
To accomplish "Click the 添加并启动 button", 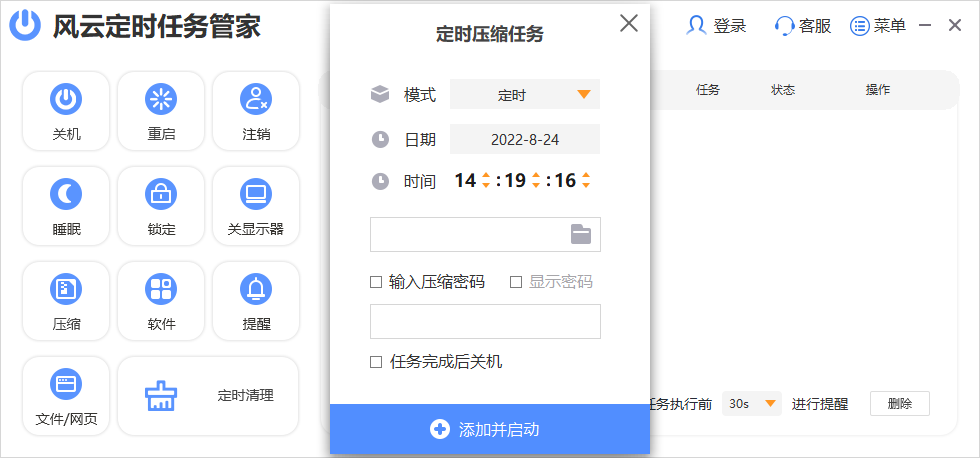I will point(490,429).
